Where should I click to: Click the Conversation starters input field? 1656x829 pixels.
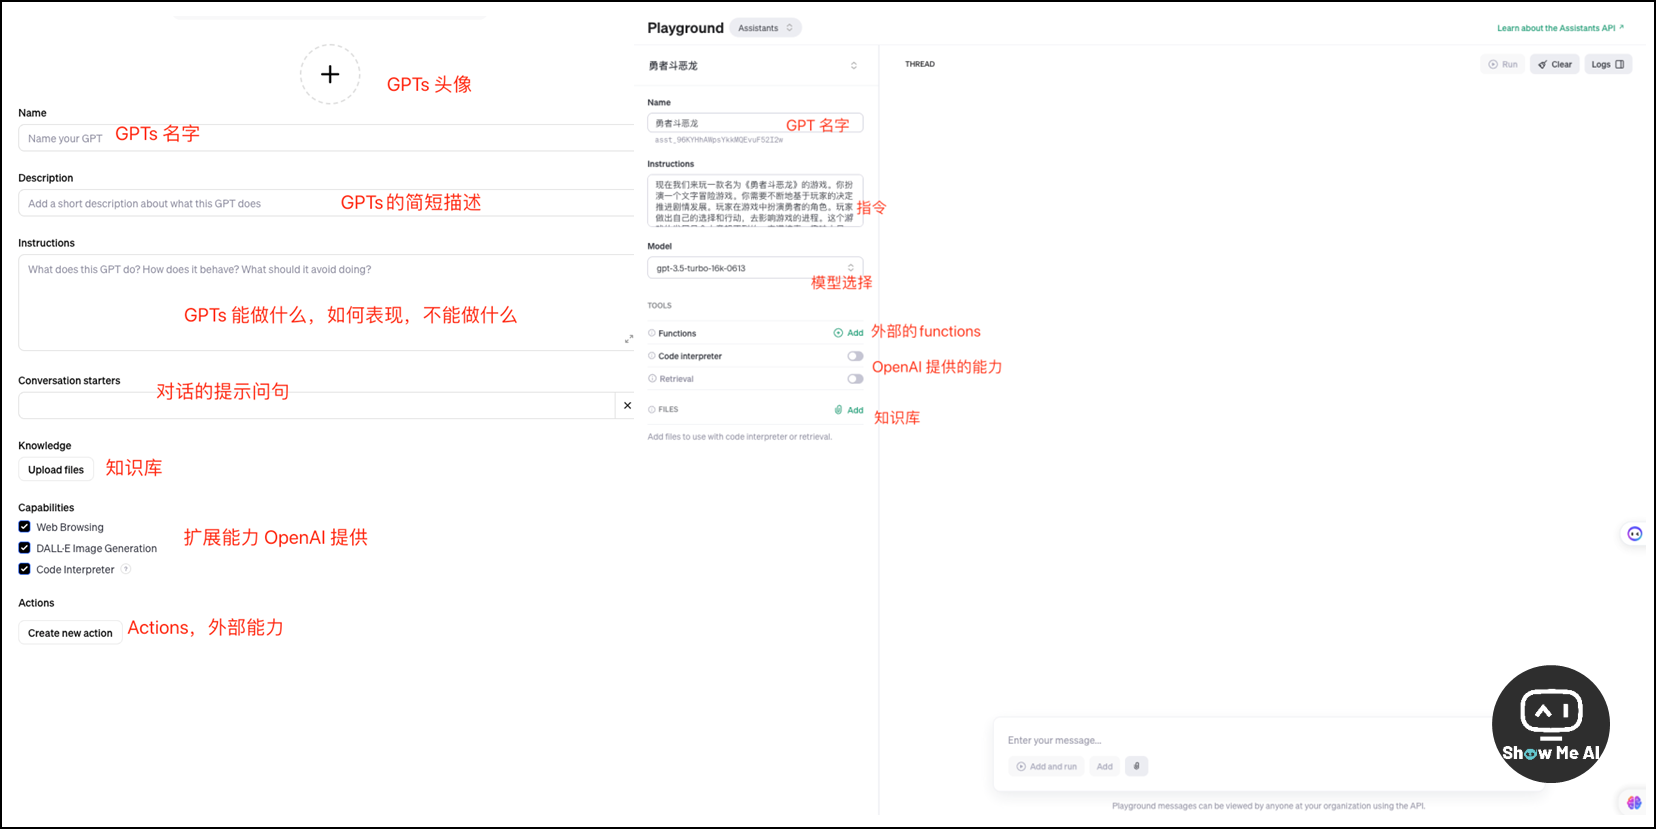click(316, 405)
